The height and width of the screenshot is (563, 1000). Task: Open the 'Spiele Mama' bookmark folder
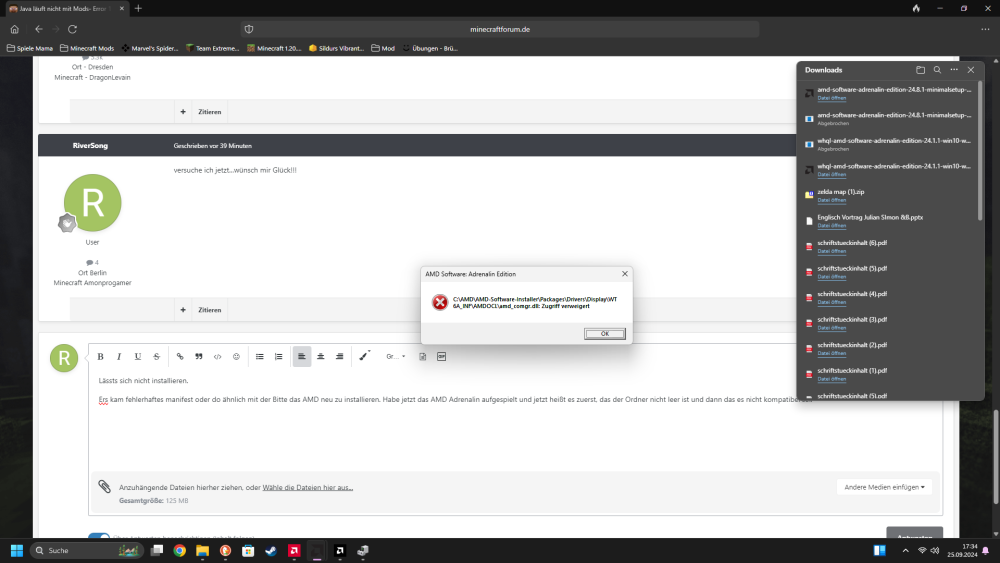click(x=29, y=48)
